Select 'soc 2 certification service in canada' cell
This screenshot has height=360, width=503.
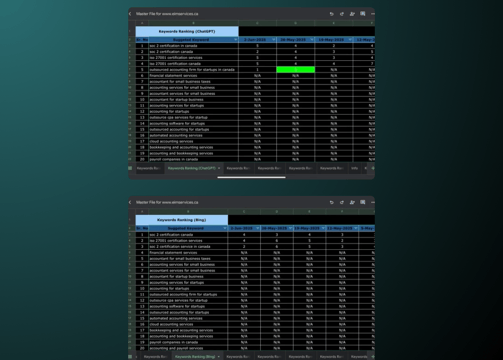(188, 247)
